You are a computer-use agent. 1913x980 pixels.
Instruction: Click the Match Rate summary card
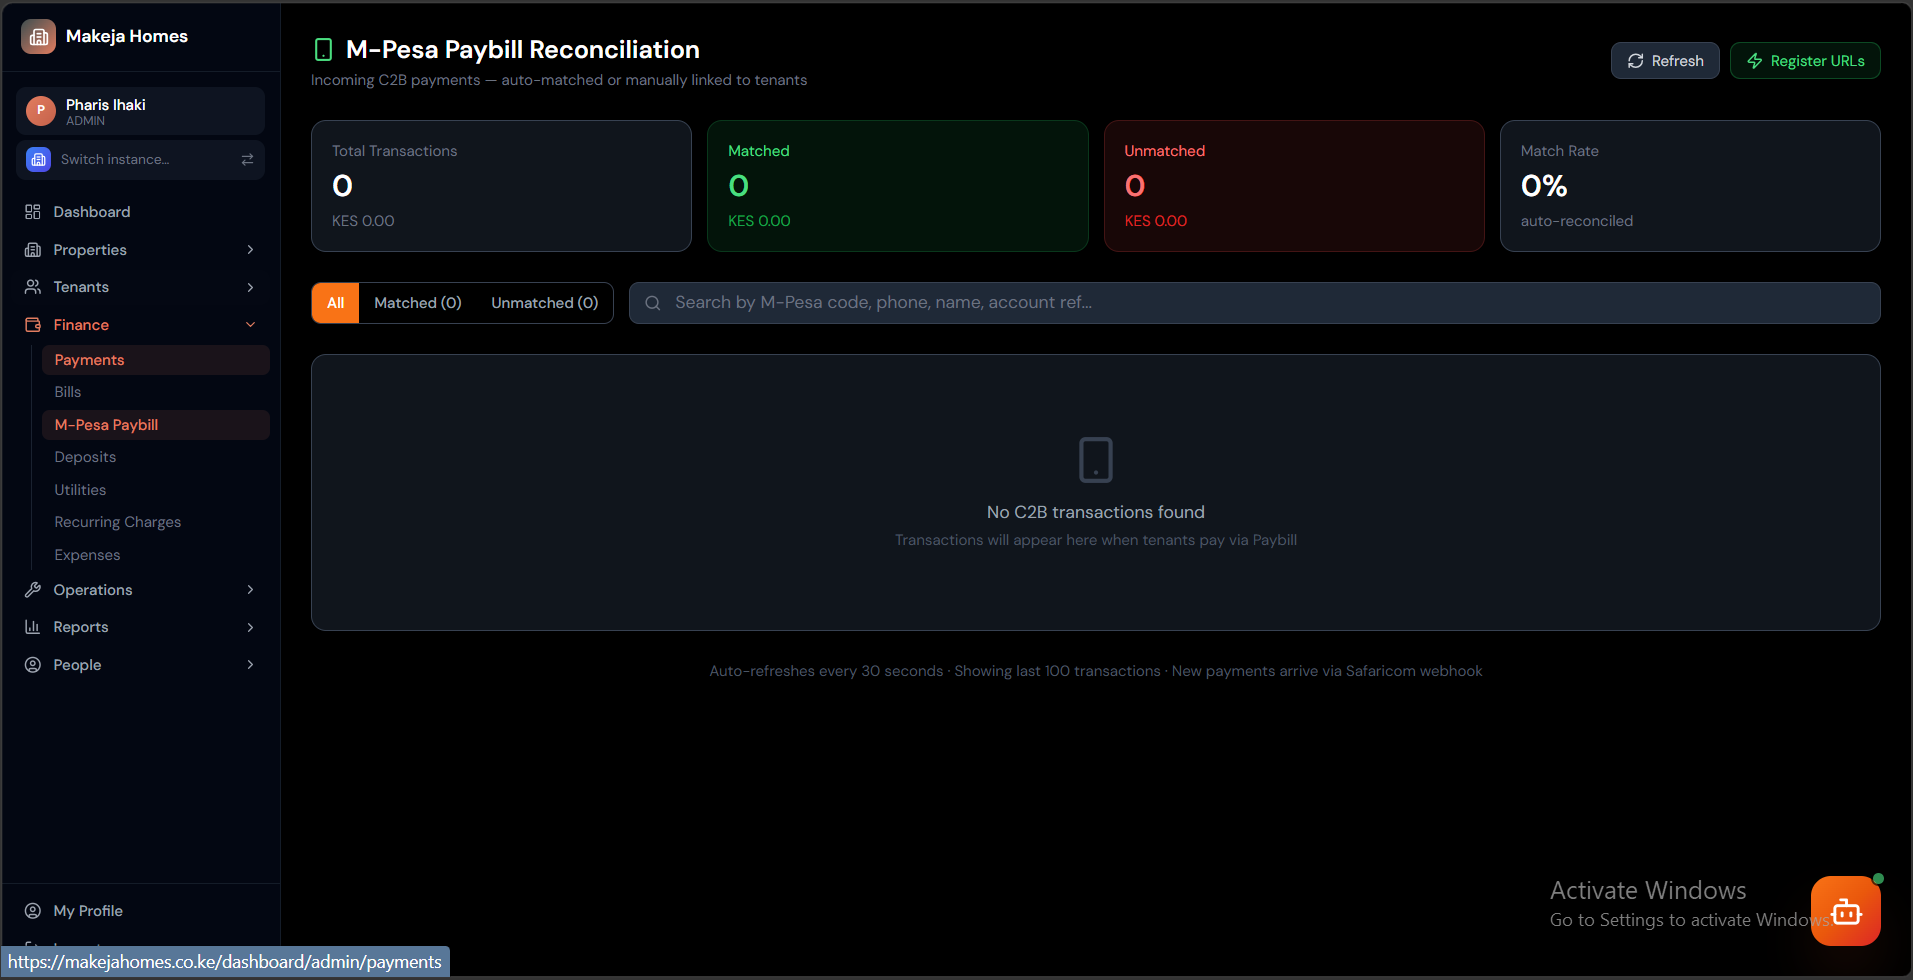[1690, 186]
